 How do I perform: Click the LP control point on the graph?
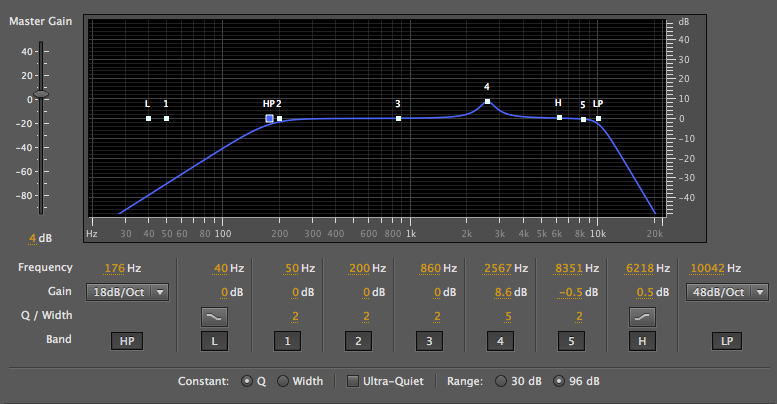[x=598, y=118]
